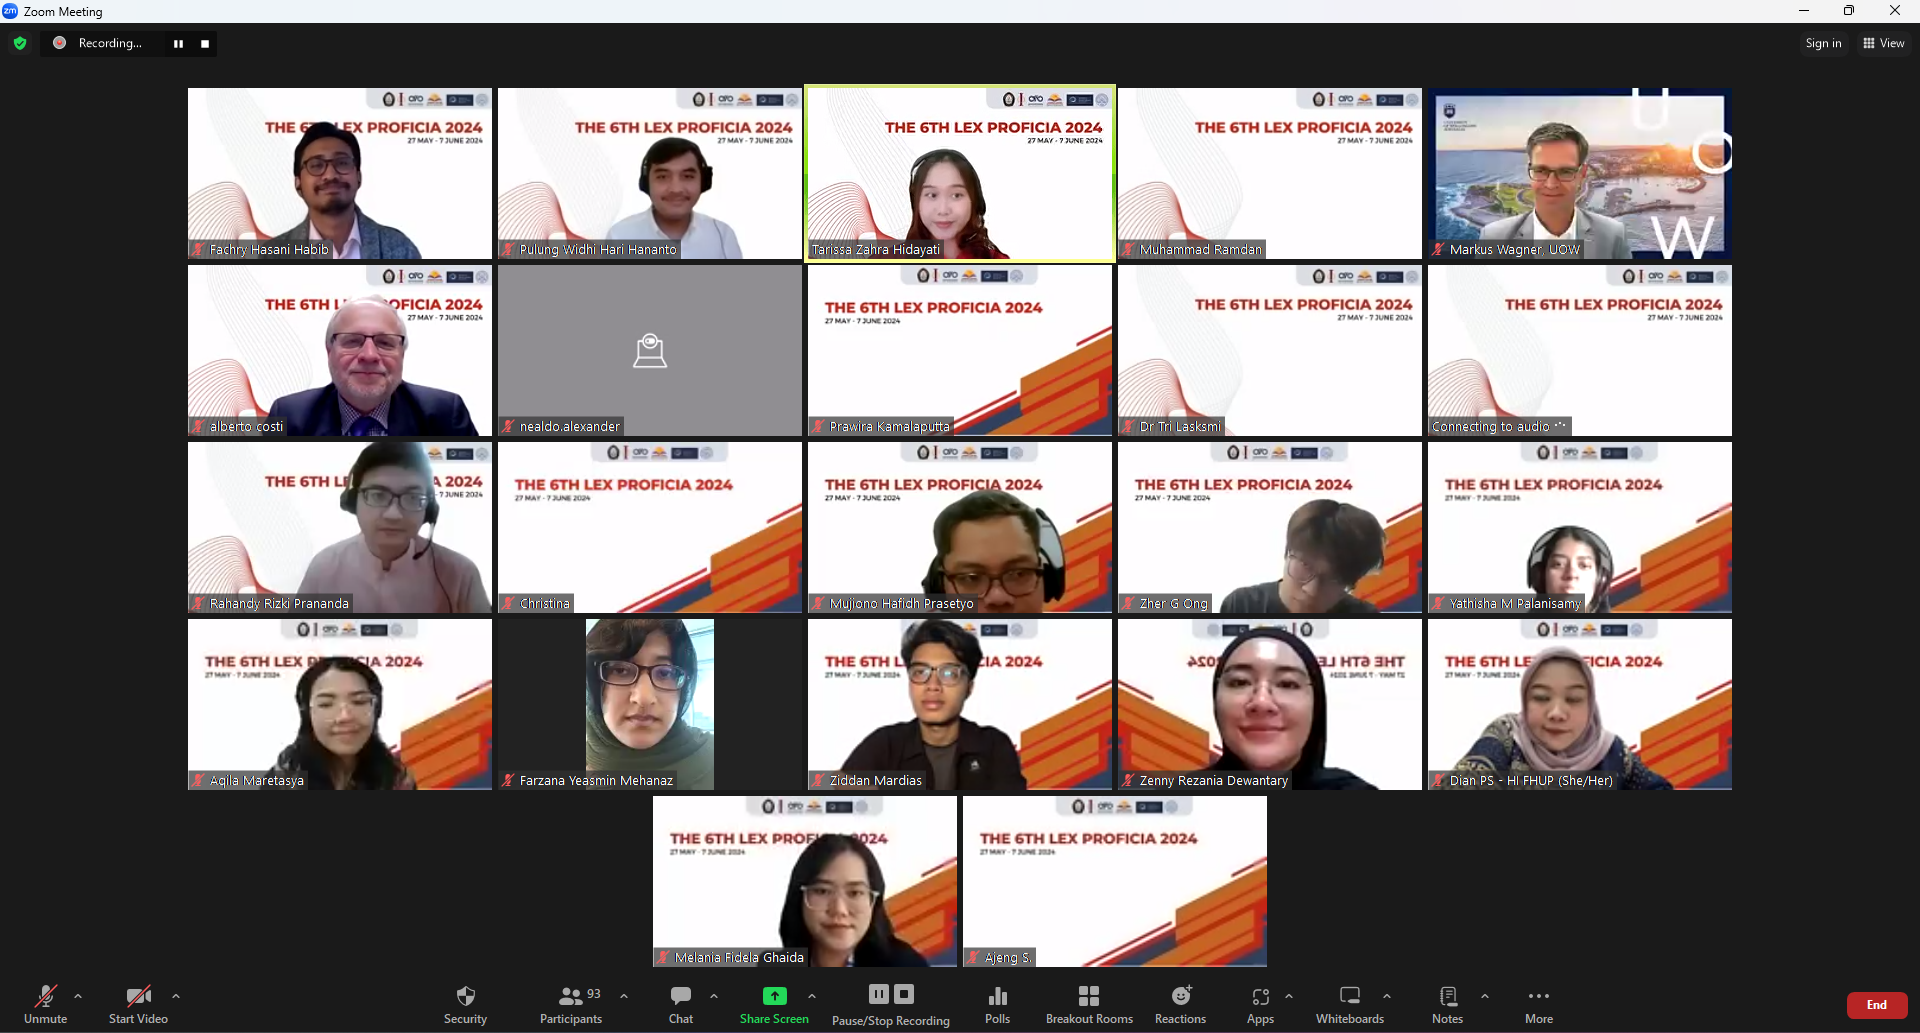Open the Participants list
Image resolution: width=1920 pixels, height=1033 pixels.
click(x=570, y=1003)
